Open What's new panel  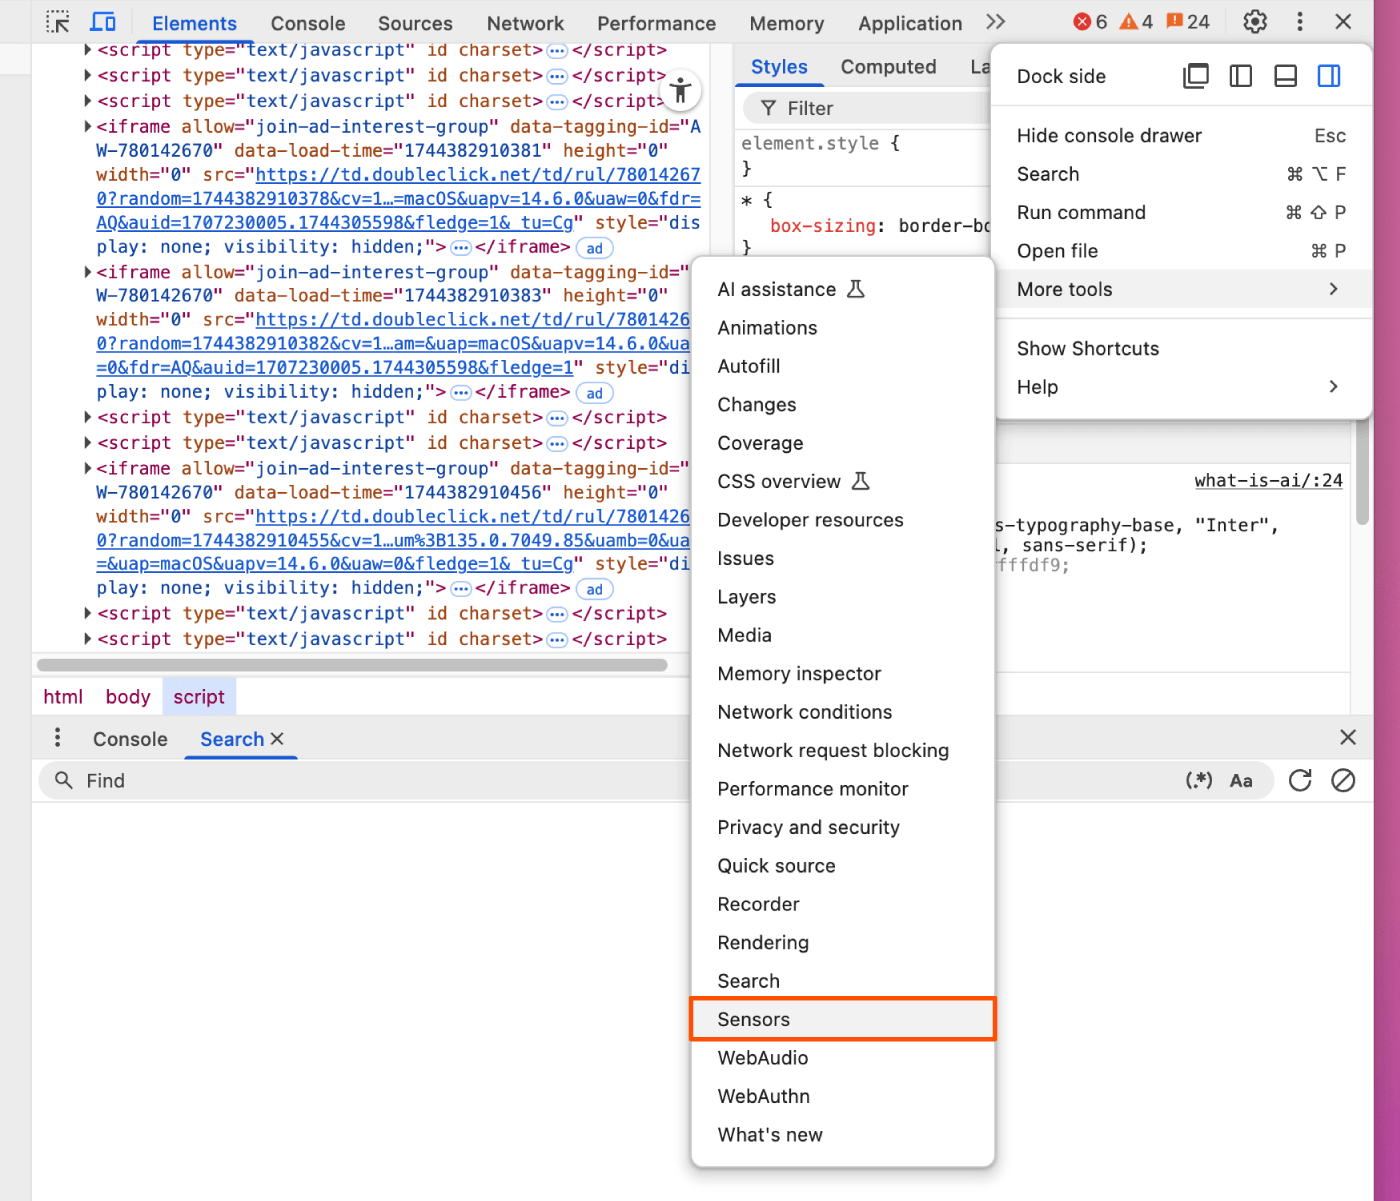pos(843,1135)
